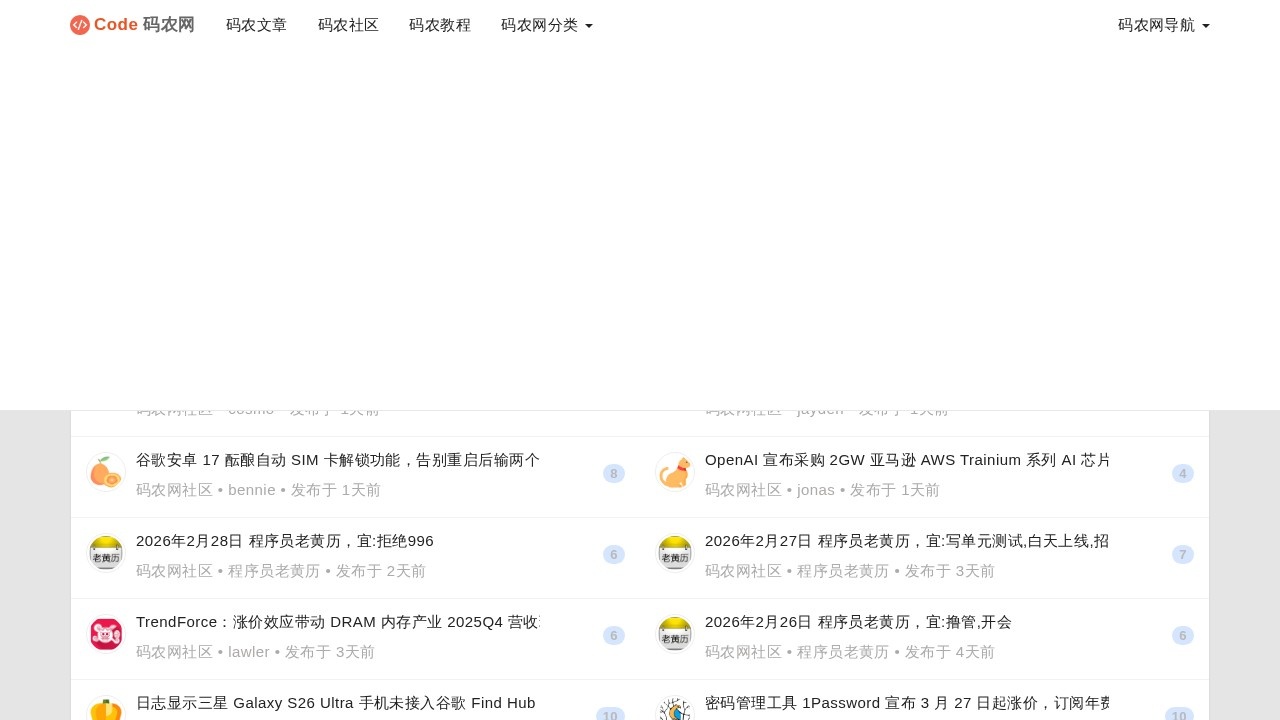Click the 程序员老黄历 category link under the Feb 27 post
The width and height of the screenshot is (1280, 720).
click(x=844, y=571)
